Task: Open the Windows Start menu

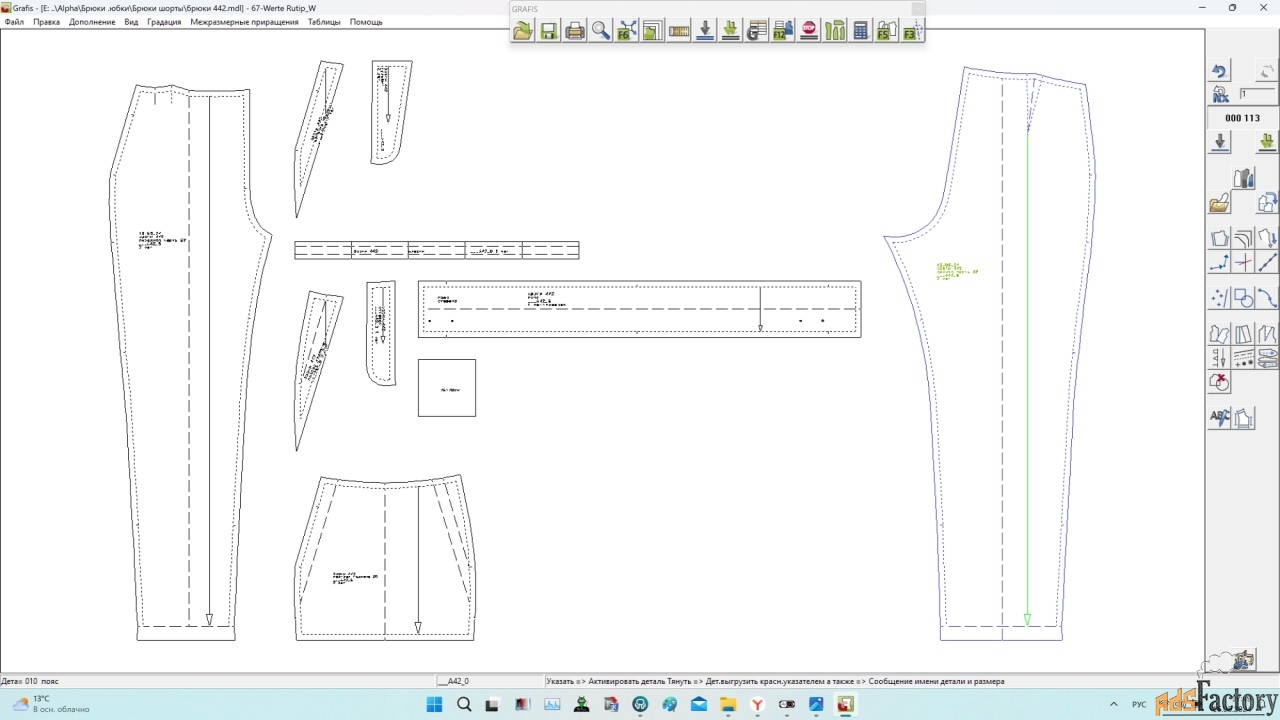Action: tap(435, 705)
